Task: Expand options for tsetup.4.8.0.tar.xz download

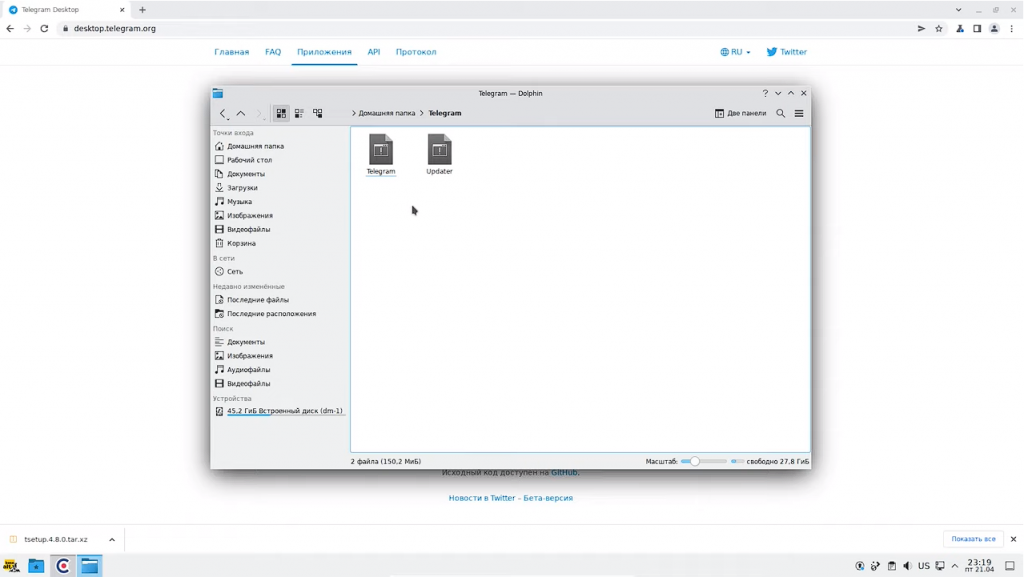Action: point(112,540)
